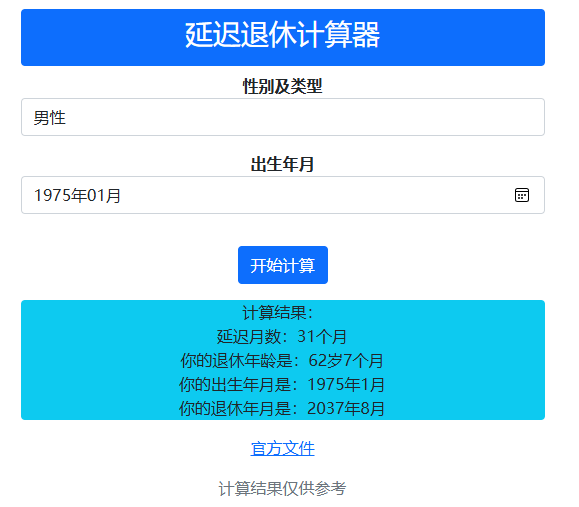The image size is (579, 507).
Task: Select the 1975年 year segment
Action: tap(60, 195)
